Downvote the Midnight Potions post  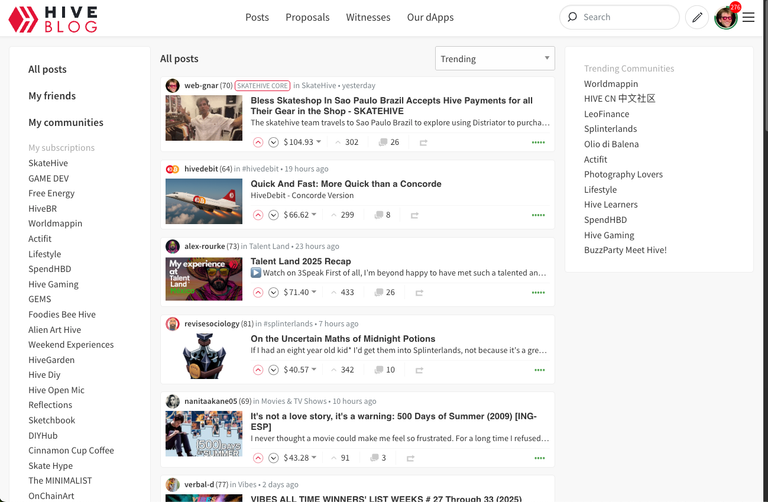point(274,370)
